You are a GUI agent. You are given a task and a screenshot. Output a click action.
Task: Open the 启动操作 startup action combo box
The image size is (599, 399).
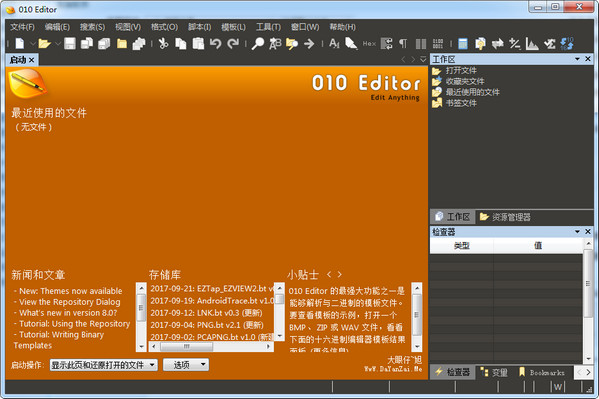point(104,365)
